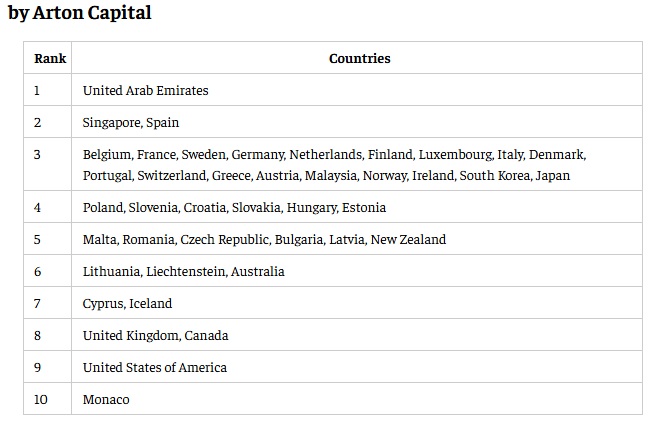The width and height of the screenshot is (666, 422).
Task: Select rank number 9 cell
Action: coord(38,368)
